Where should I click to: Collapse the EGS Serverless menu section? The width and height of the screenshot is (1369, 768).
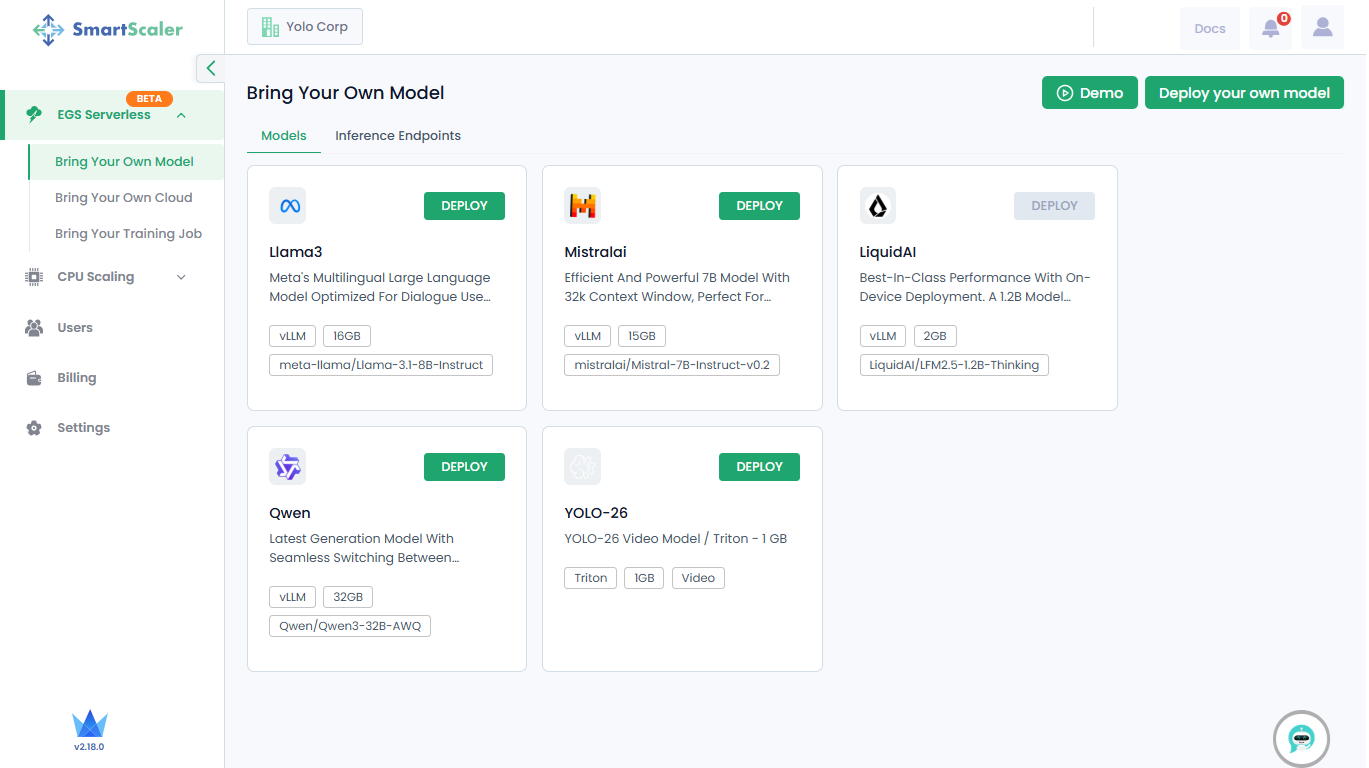pyautogui.click(x=181, y=115)
